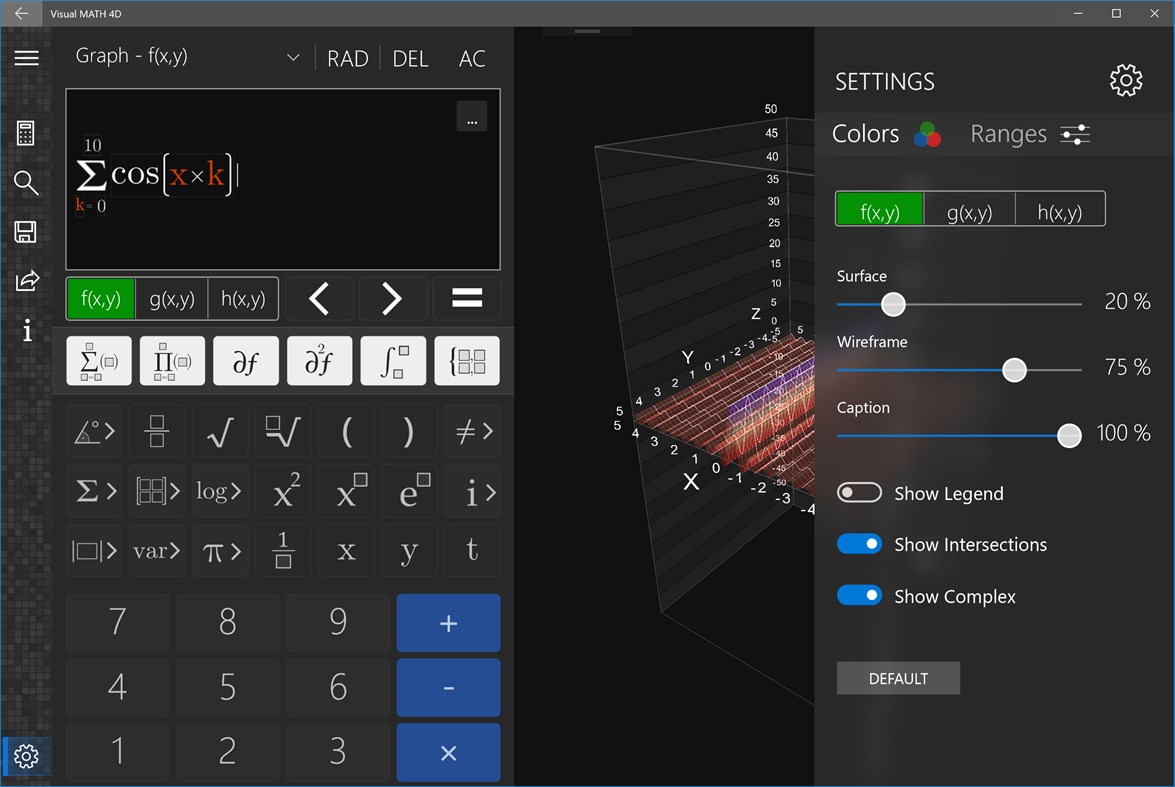Open the calculator mode sidebar icon
The height and width of the screenshot is (787, 1175).
(x=25, y=133)
